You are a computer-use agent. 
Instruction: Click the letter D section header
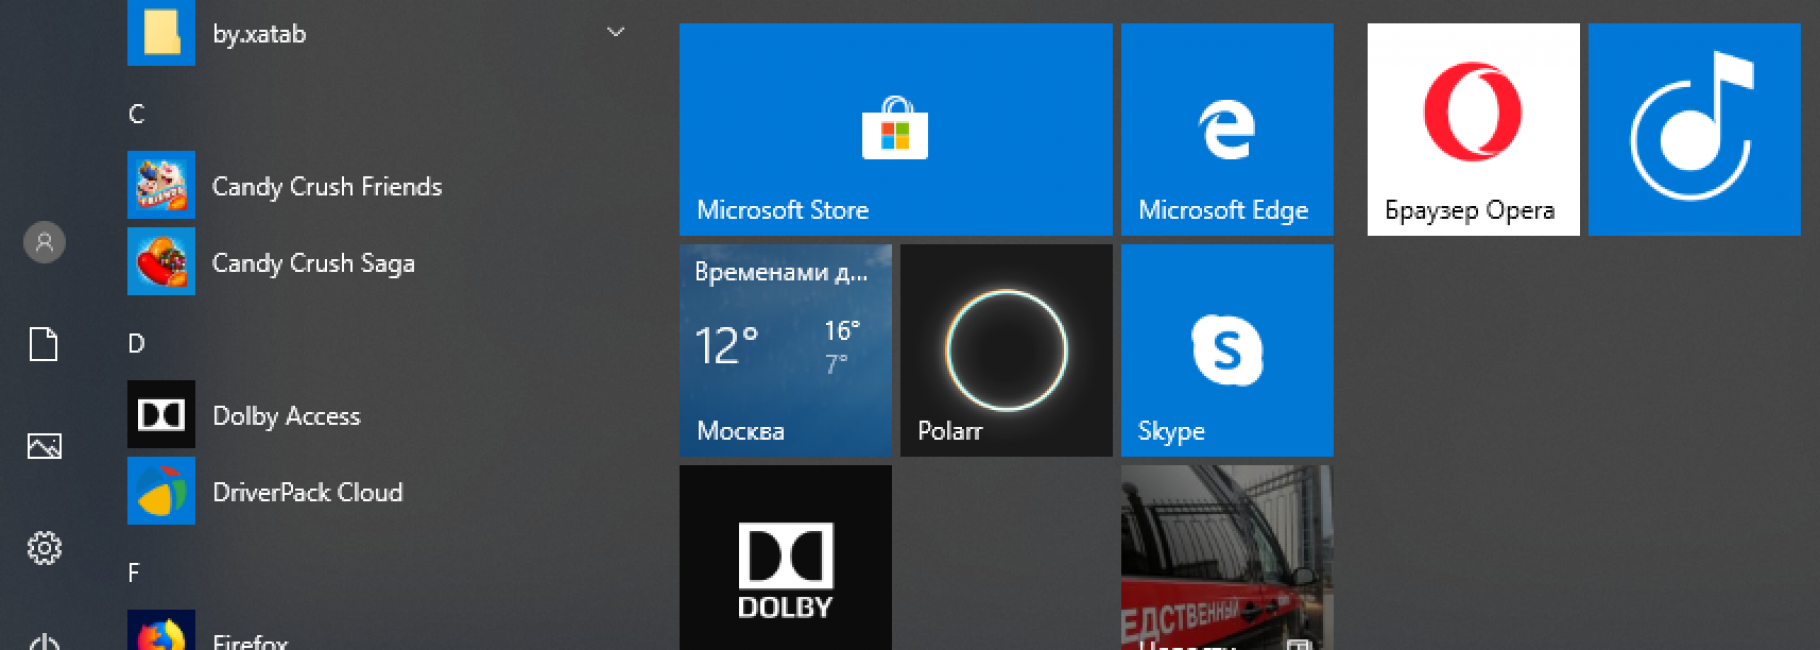tap(137, 344)
